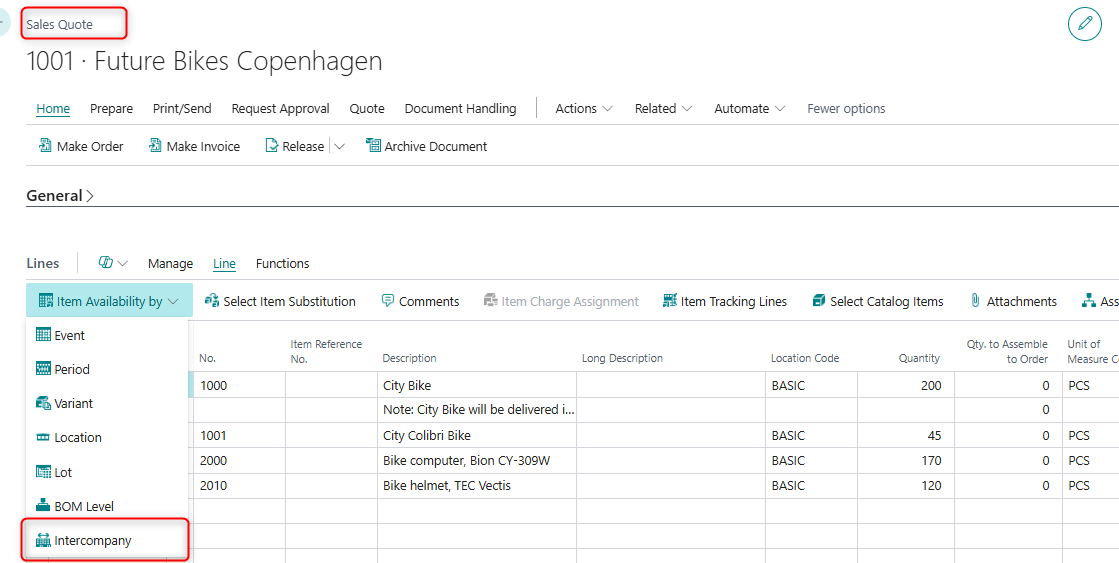This screenshot has height=563, width=1119.
Task: Choose BOM Level availability option
Action: [84, 506]
